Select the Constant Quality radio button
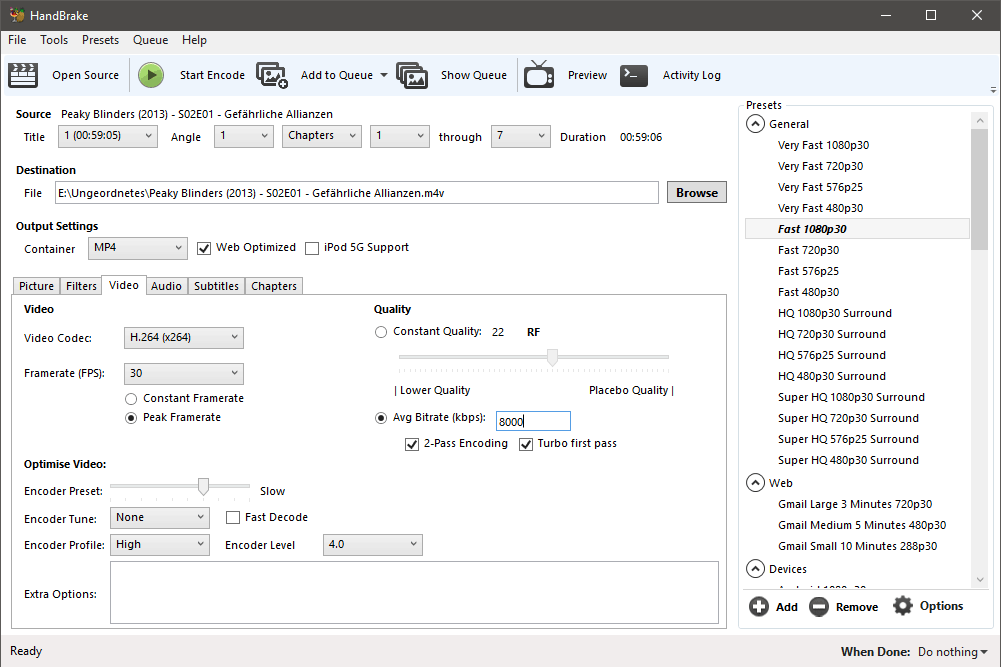This screenshot has height=667, width=1001. [381, 332]
